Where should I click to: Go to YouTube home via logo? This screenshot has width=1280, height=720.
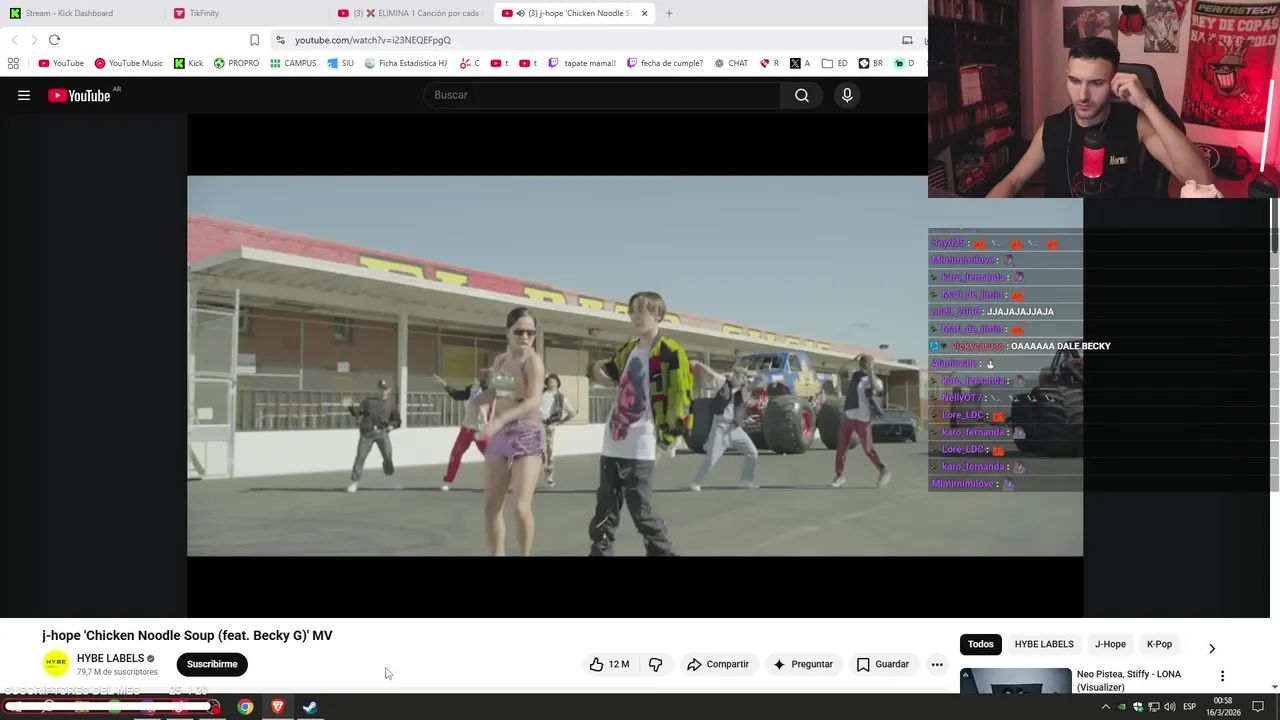tap(79, 95)
